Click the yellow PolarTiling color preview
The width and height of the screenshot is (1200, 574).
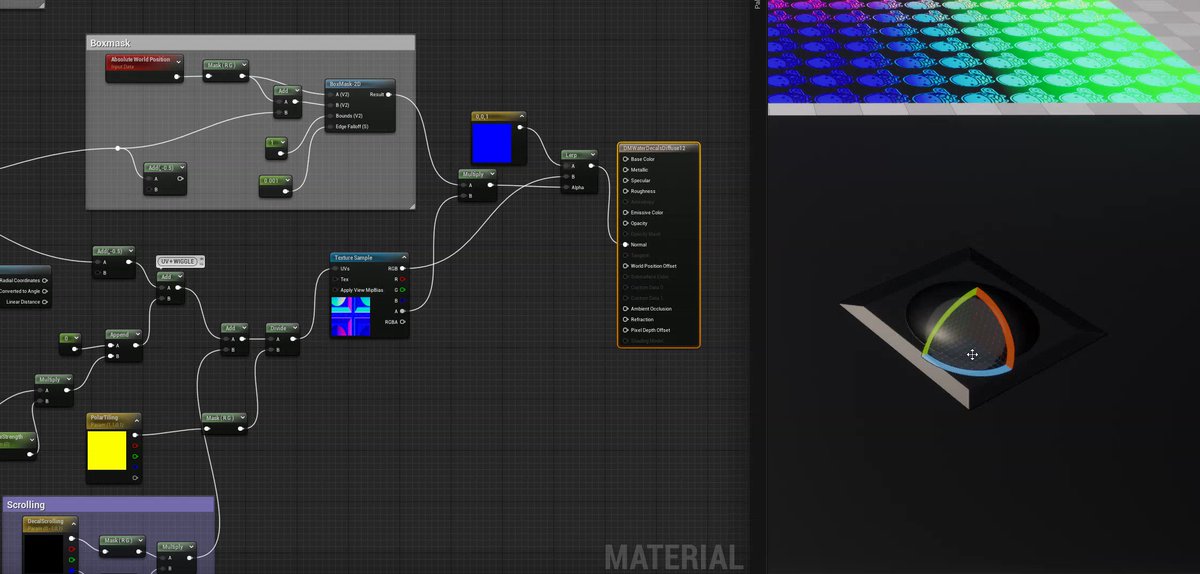click(x=108, y=450)
